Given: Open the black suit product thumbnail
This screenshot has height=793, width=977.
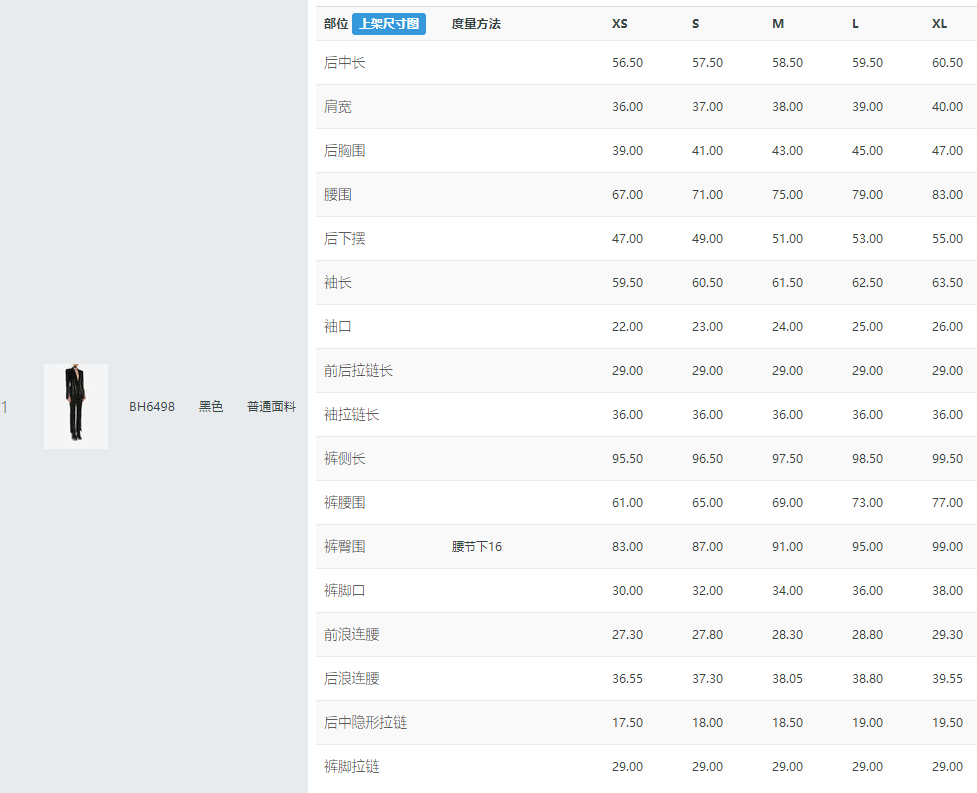Looking at the screenshot, I should pos(76,406).
